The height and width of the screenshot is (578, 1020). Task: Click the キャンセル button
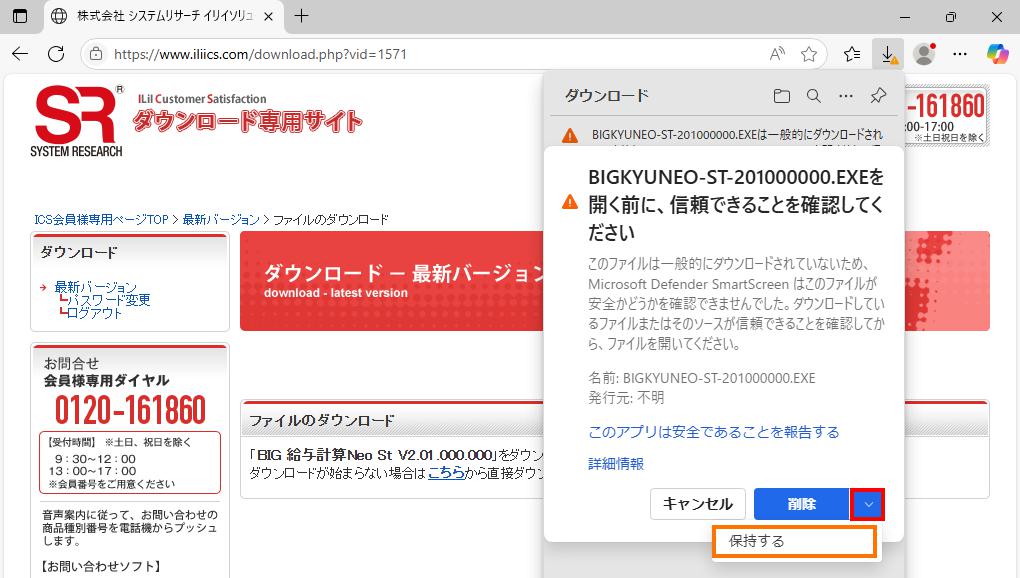697,504
